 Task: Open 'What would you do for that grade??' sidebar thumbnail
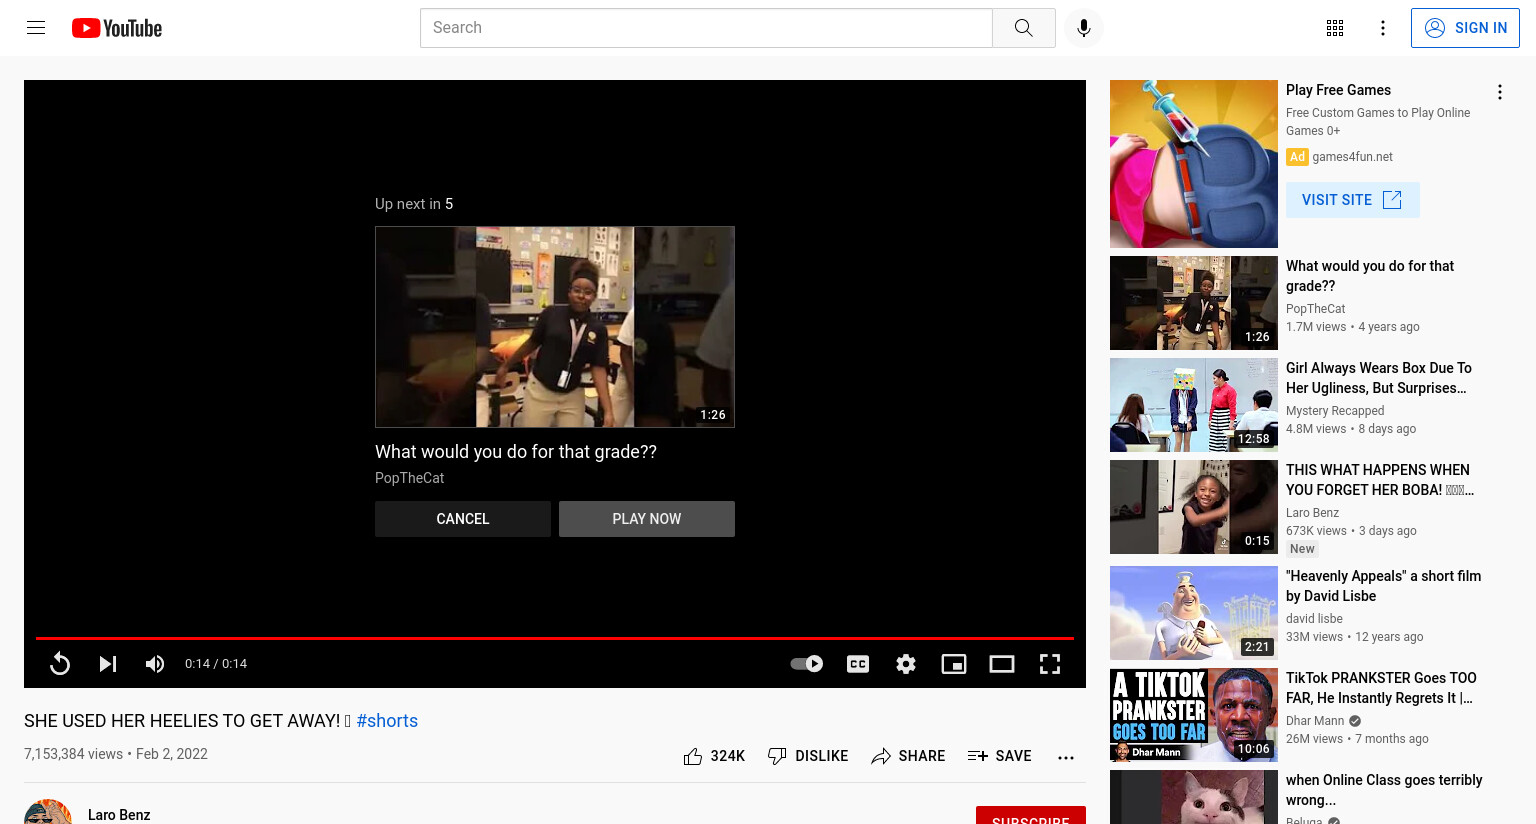pyautogui.click(x=1194, y=303)
